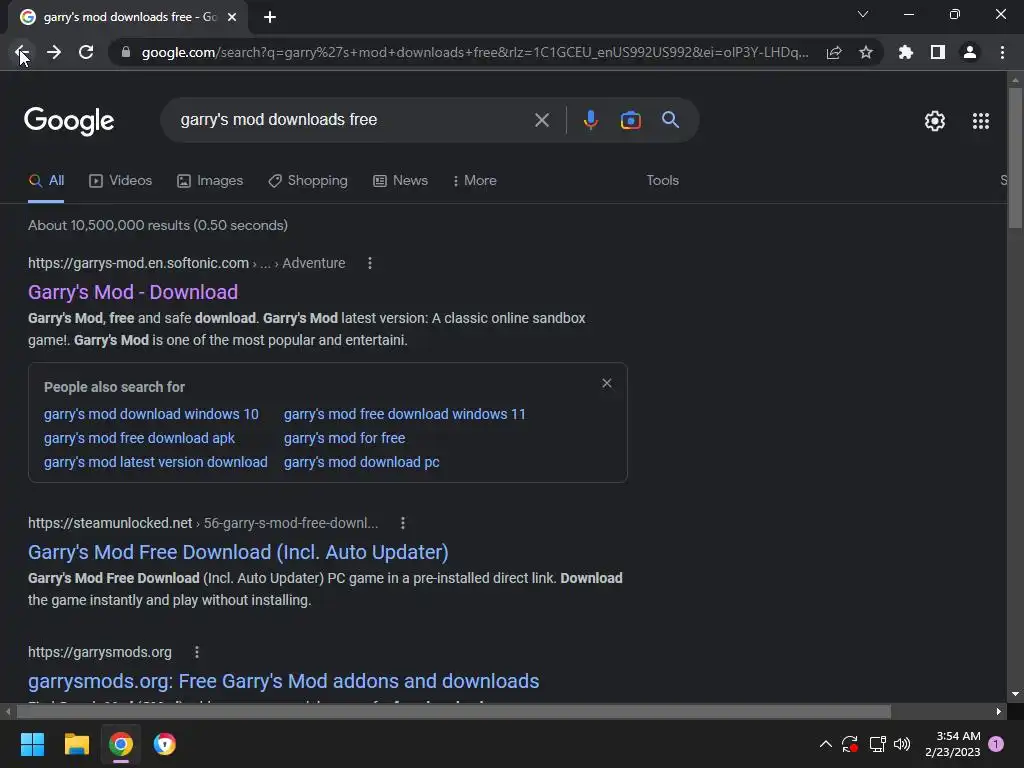Open the volume speaker icon
1024x768 pixels.
pos(902,744)
